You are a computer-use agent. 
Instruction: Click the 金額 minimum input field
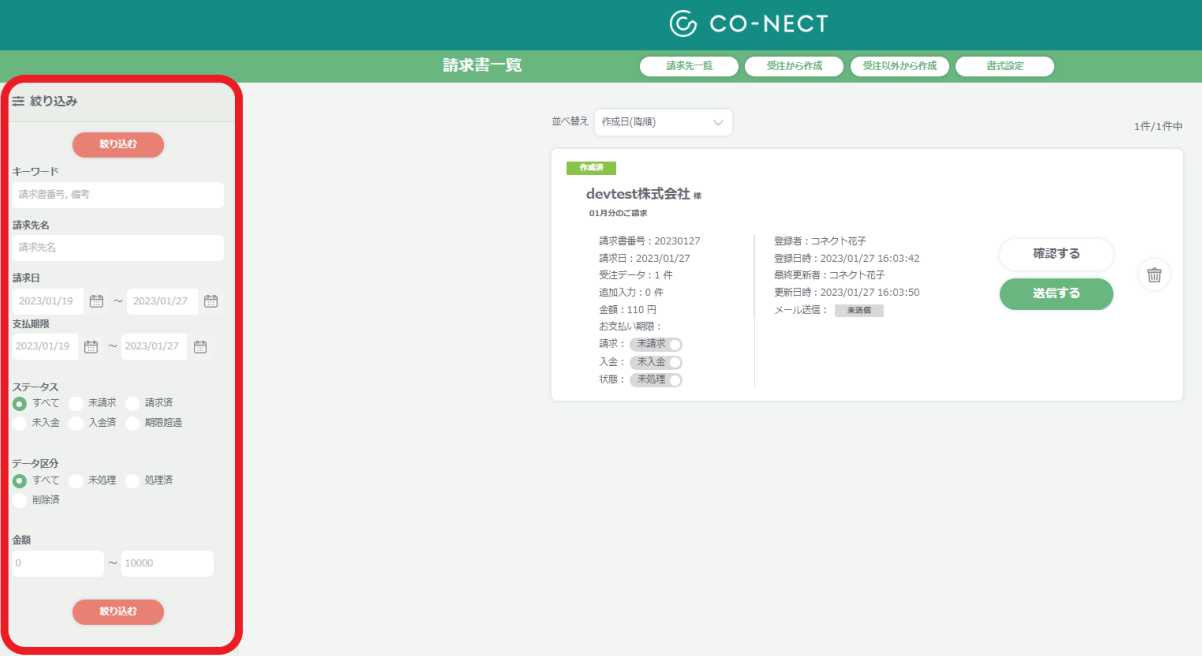coord(58,564)
